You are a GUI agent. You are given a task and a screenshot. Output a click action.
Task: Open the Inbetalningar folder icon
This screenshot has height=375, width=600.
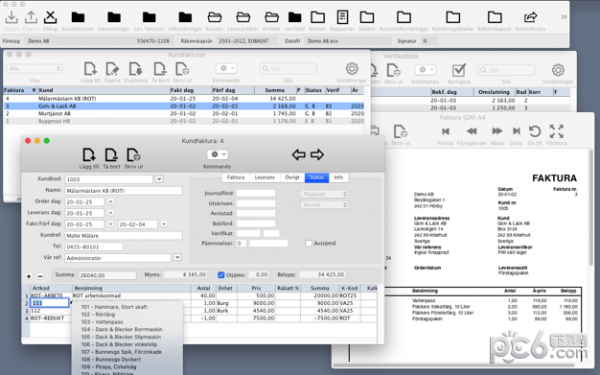(114, 17)
